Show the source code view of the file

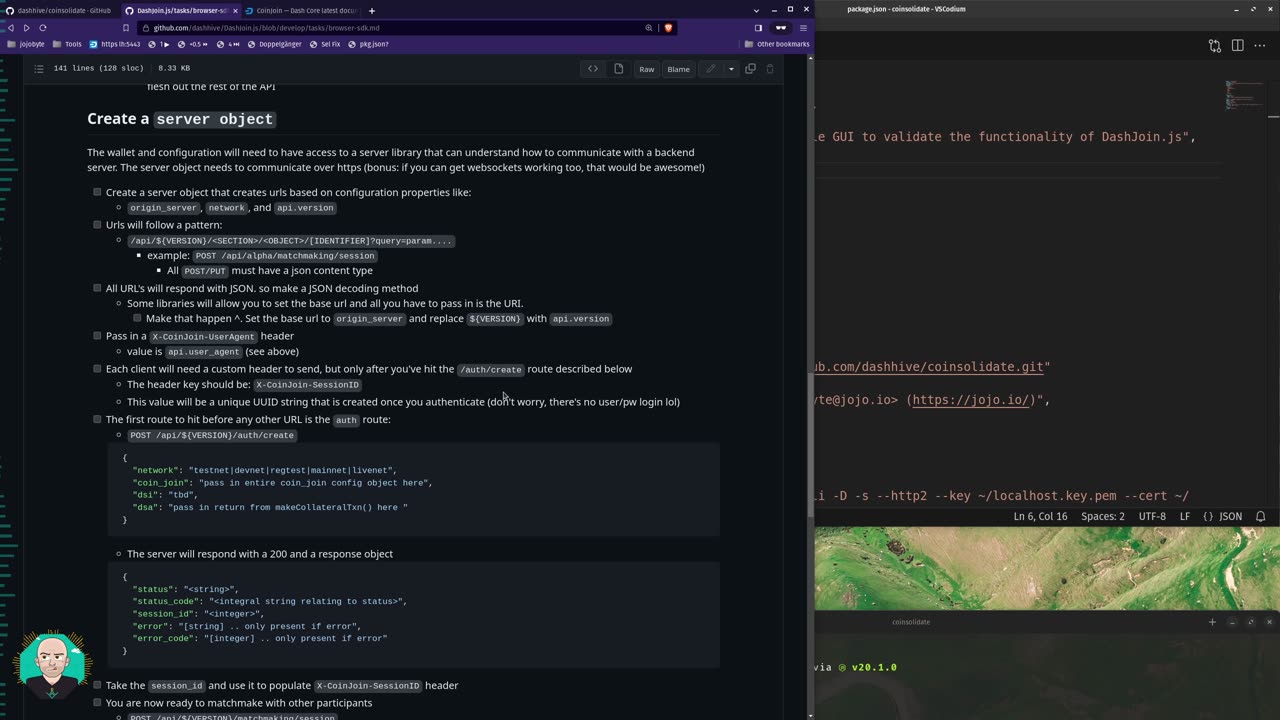(593, 69)
